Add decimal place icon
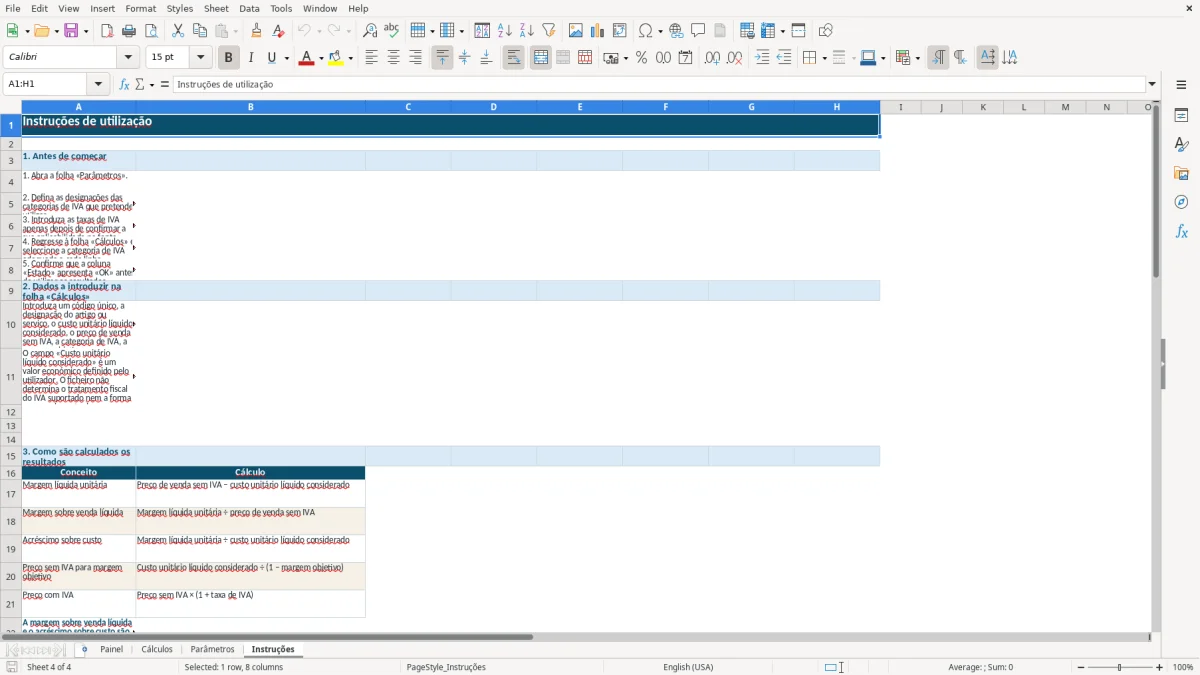Image resolution: width=1200 pixels, height=675 pixels. pyautogui.click(x=712, y=58)
